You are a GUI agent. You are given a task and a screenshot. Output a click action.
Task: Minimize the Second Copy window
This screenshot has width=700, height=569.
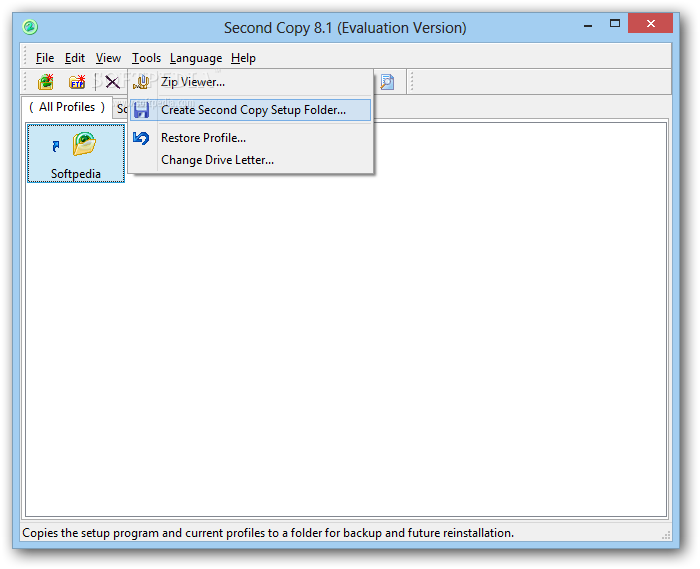[x=588, y=24]
